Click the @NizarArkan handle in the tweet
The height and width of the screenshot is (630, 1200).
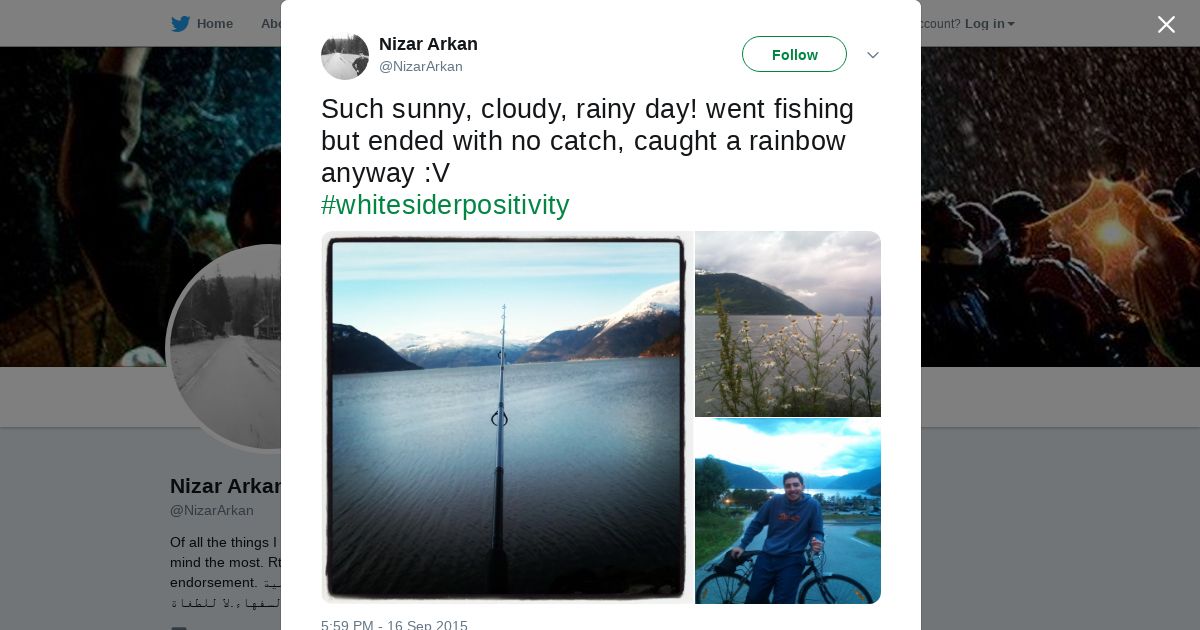click(420, 67)
